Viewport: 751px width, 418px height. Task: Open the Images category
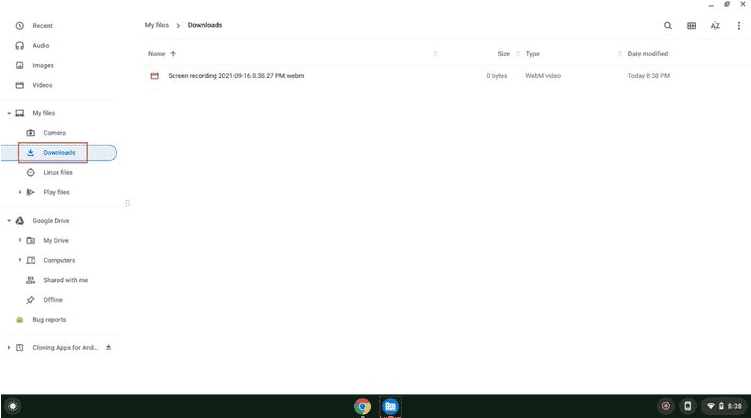coord(43,65)
